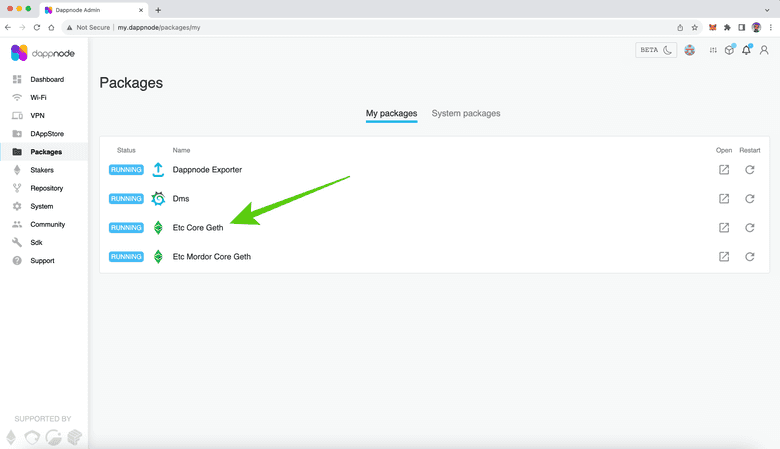Open the Chrome three-dot menu
Image resolution: width=780 pixels, height=449 pixels.
click(x=770, y=27)
